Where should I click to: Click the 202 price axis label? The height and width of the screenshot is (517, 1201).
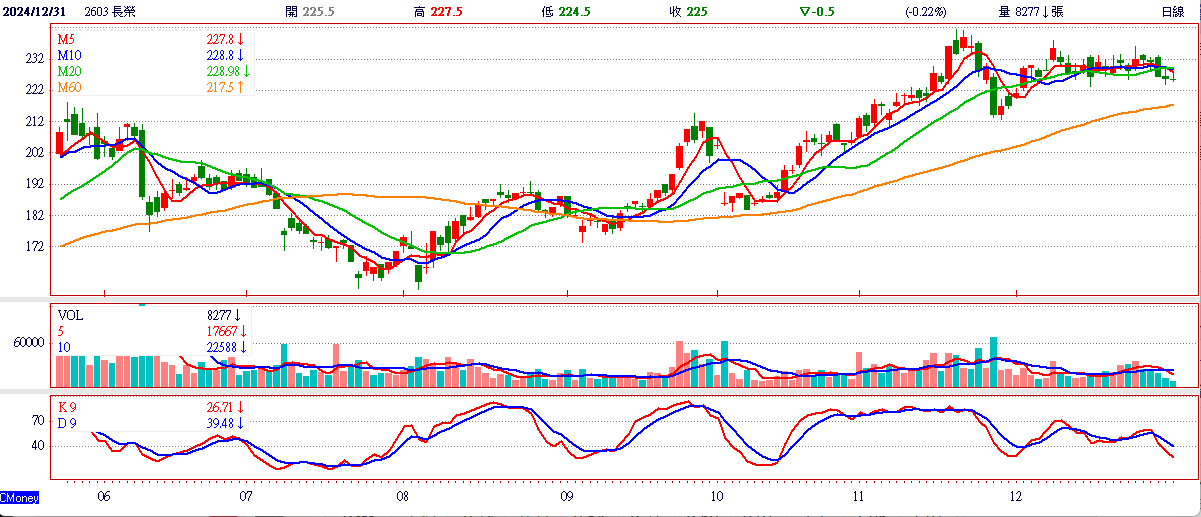[x=34, y=152]
